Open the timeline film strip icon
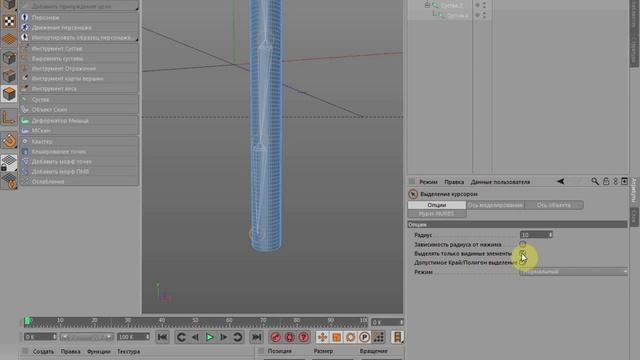 (x=397, y=337)
